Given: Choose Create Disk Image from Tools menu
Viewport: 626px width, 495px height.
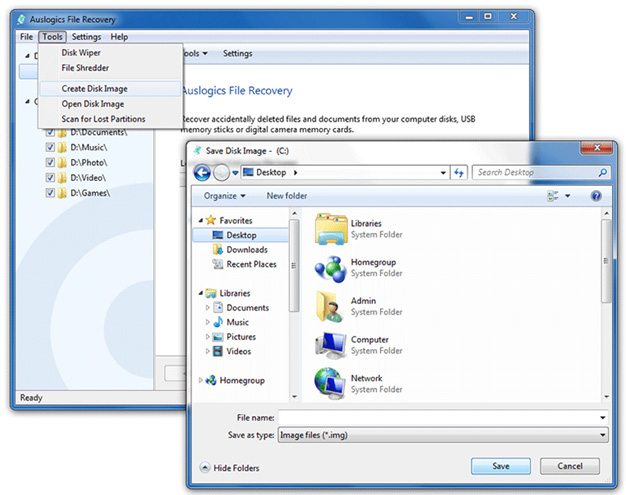Looking at the screenshot, I should pos(94,88).
